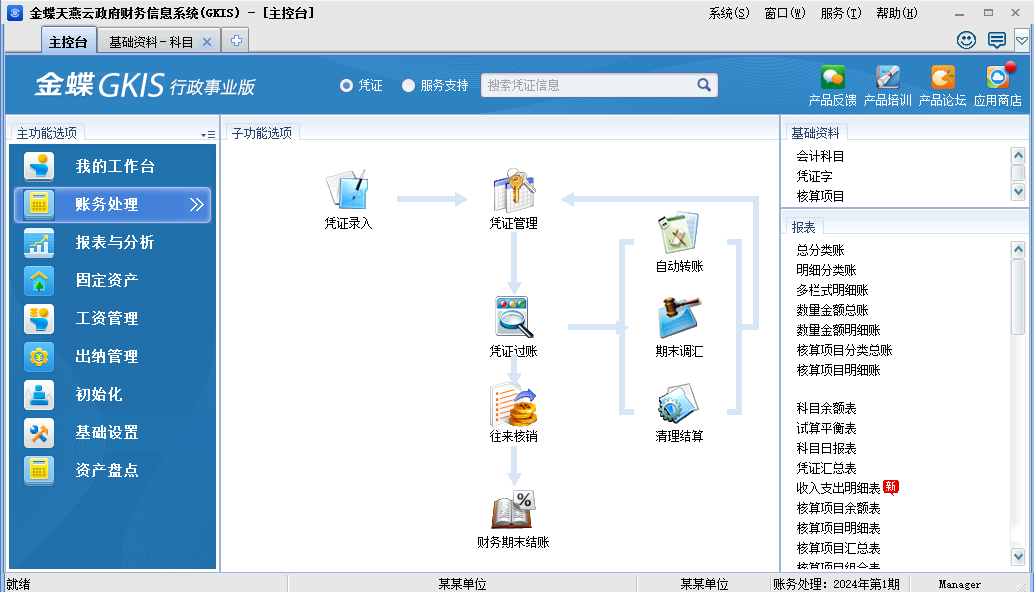Image resolution: width=1034 pixels, height=592 pixels.
Task: Click down arrow of 基础资料 scrollbar
Action: point(1018,192)
